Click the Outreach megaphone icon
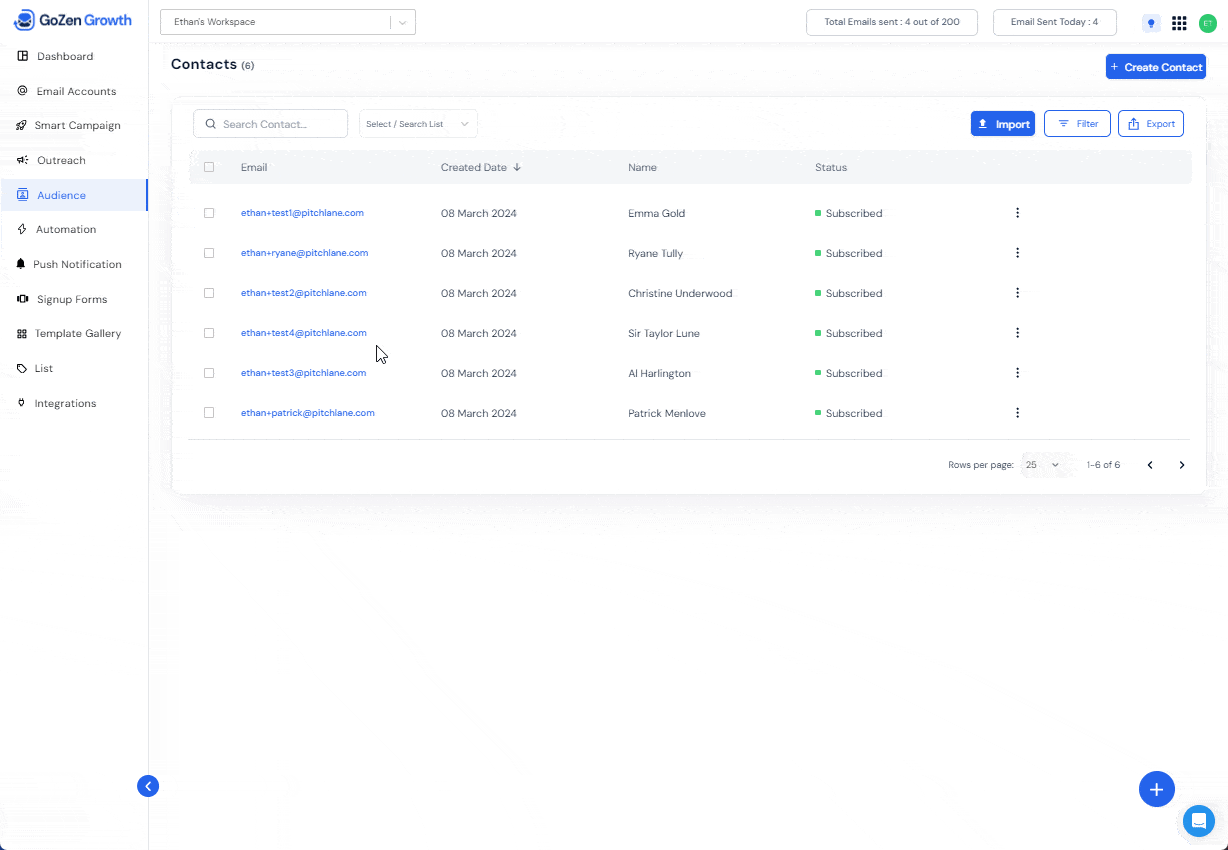The image size is (1228, 850). tap(22, 160)
